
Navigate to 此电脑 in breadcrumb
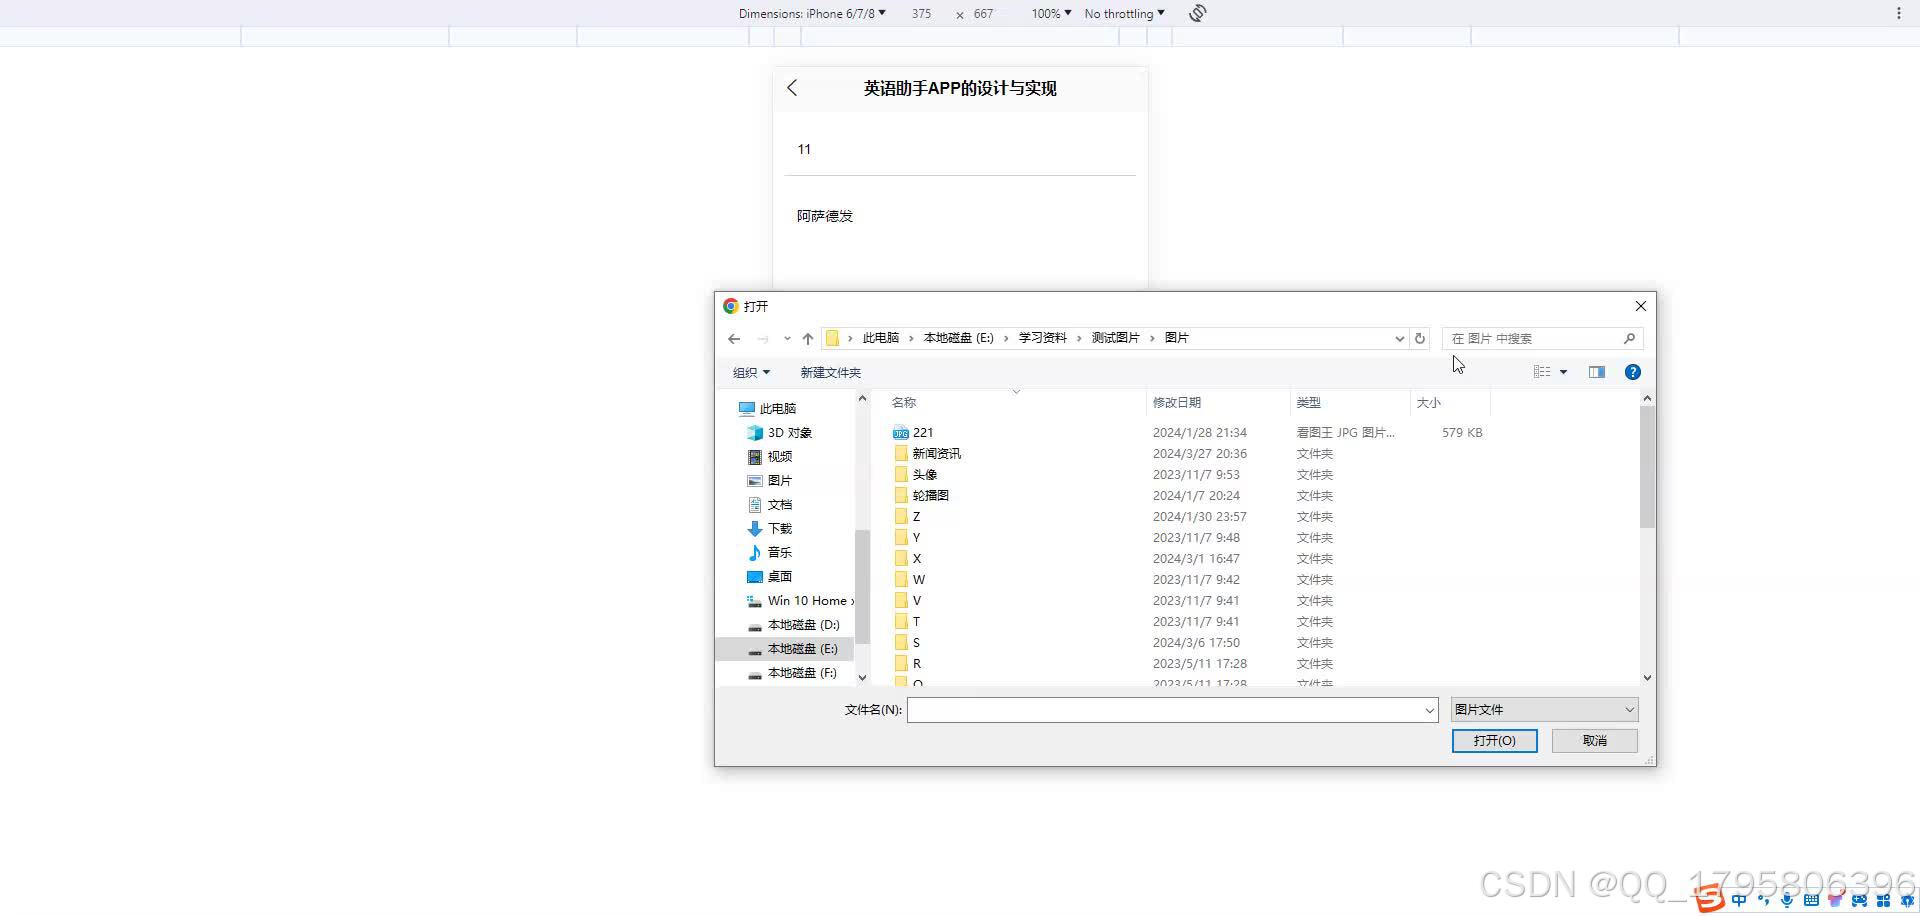pos(881,338)
